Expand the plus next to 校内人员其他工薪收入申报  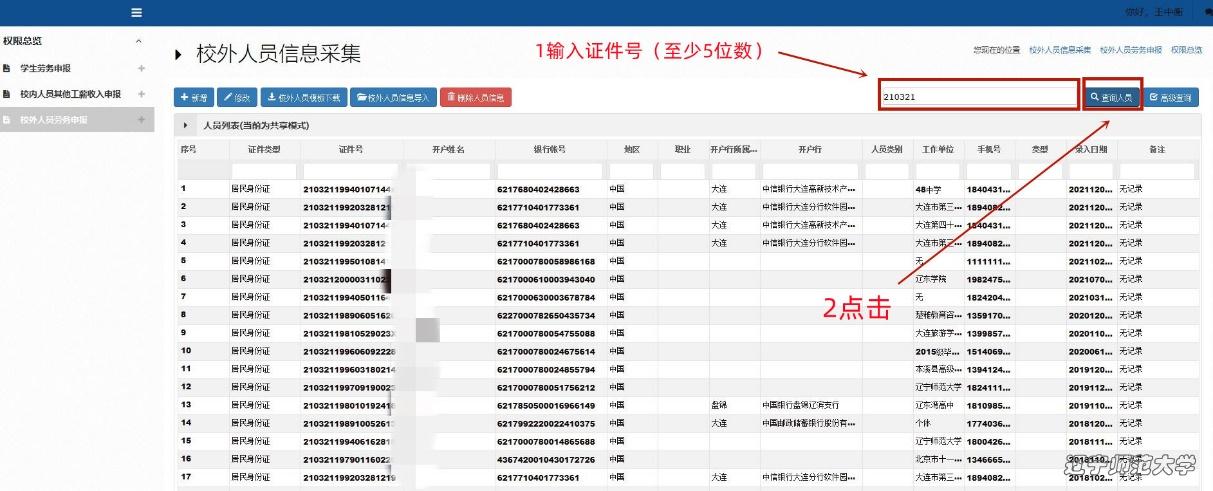tap(141, 94)
